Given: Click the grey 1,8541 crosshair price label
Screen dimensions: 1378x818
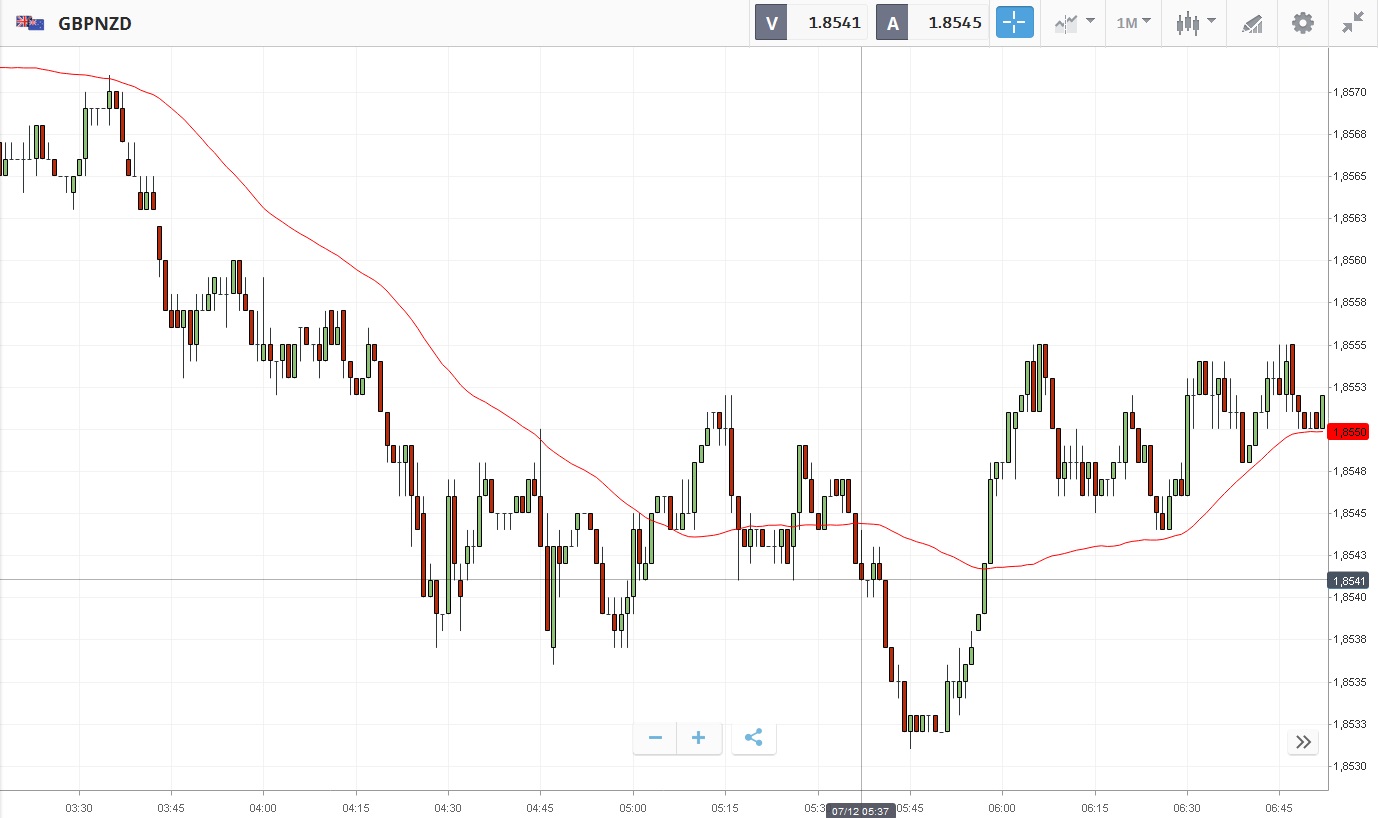Looking at the screenshot, I should [x=1349, y=580].
